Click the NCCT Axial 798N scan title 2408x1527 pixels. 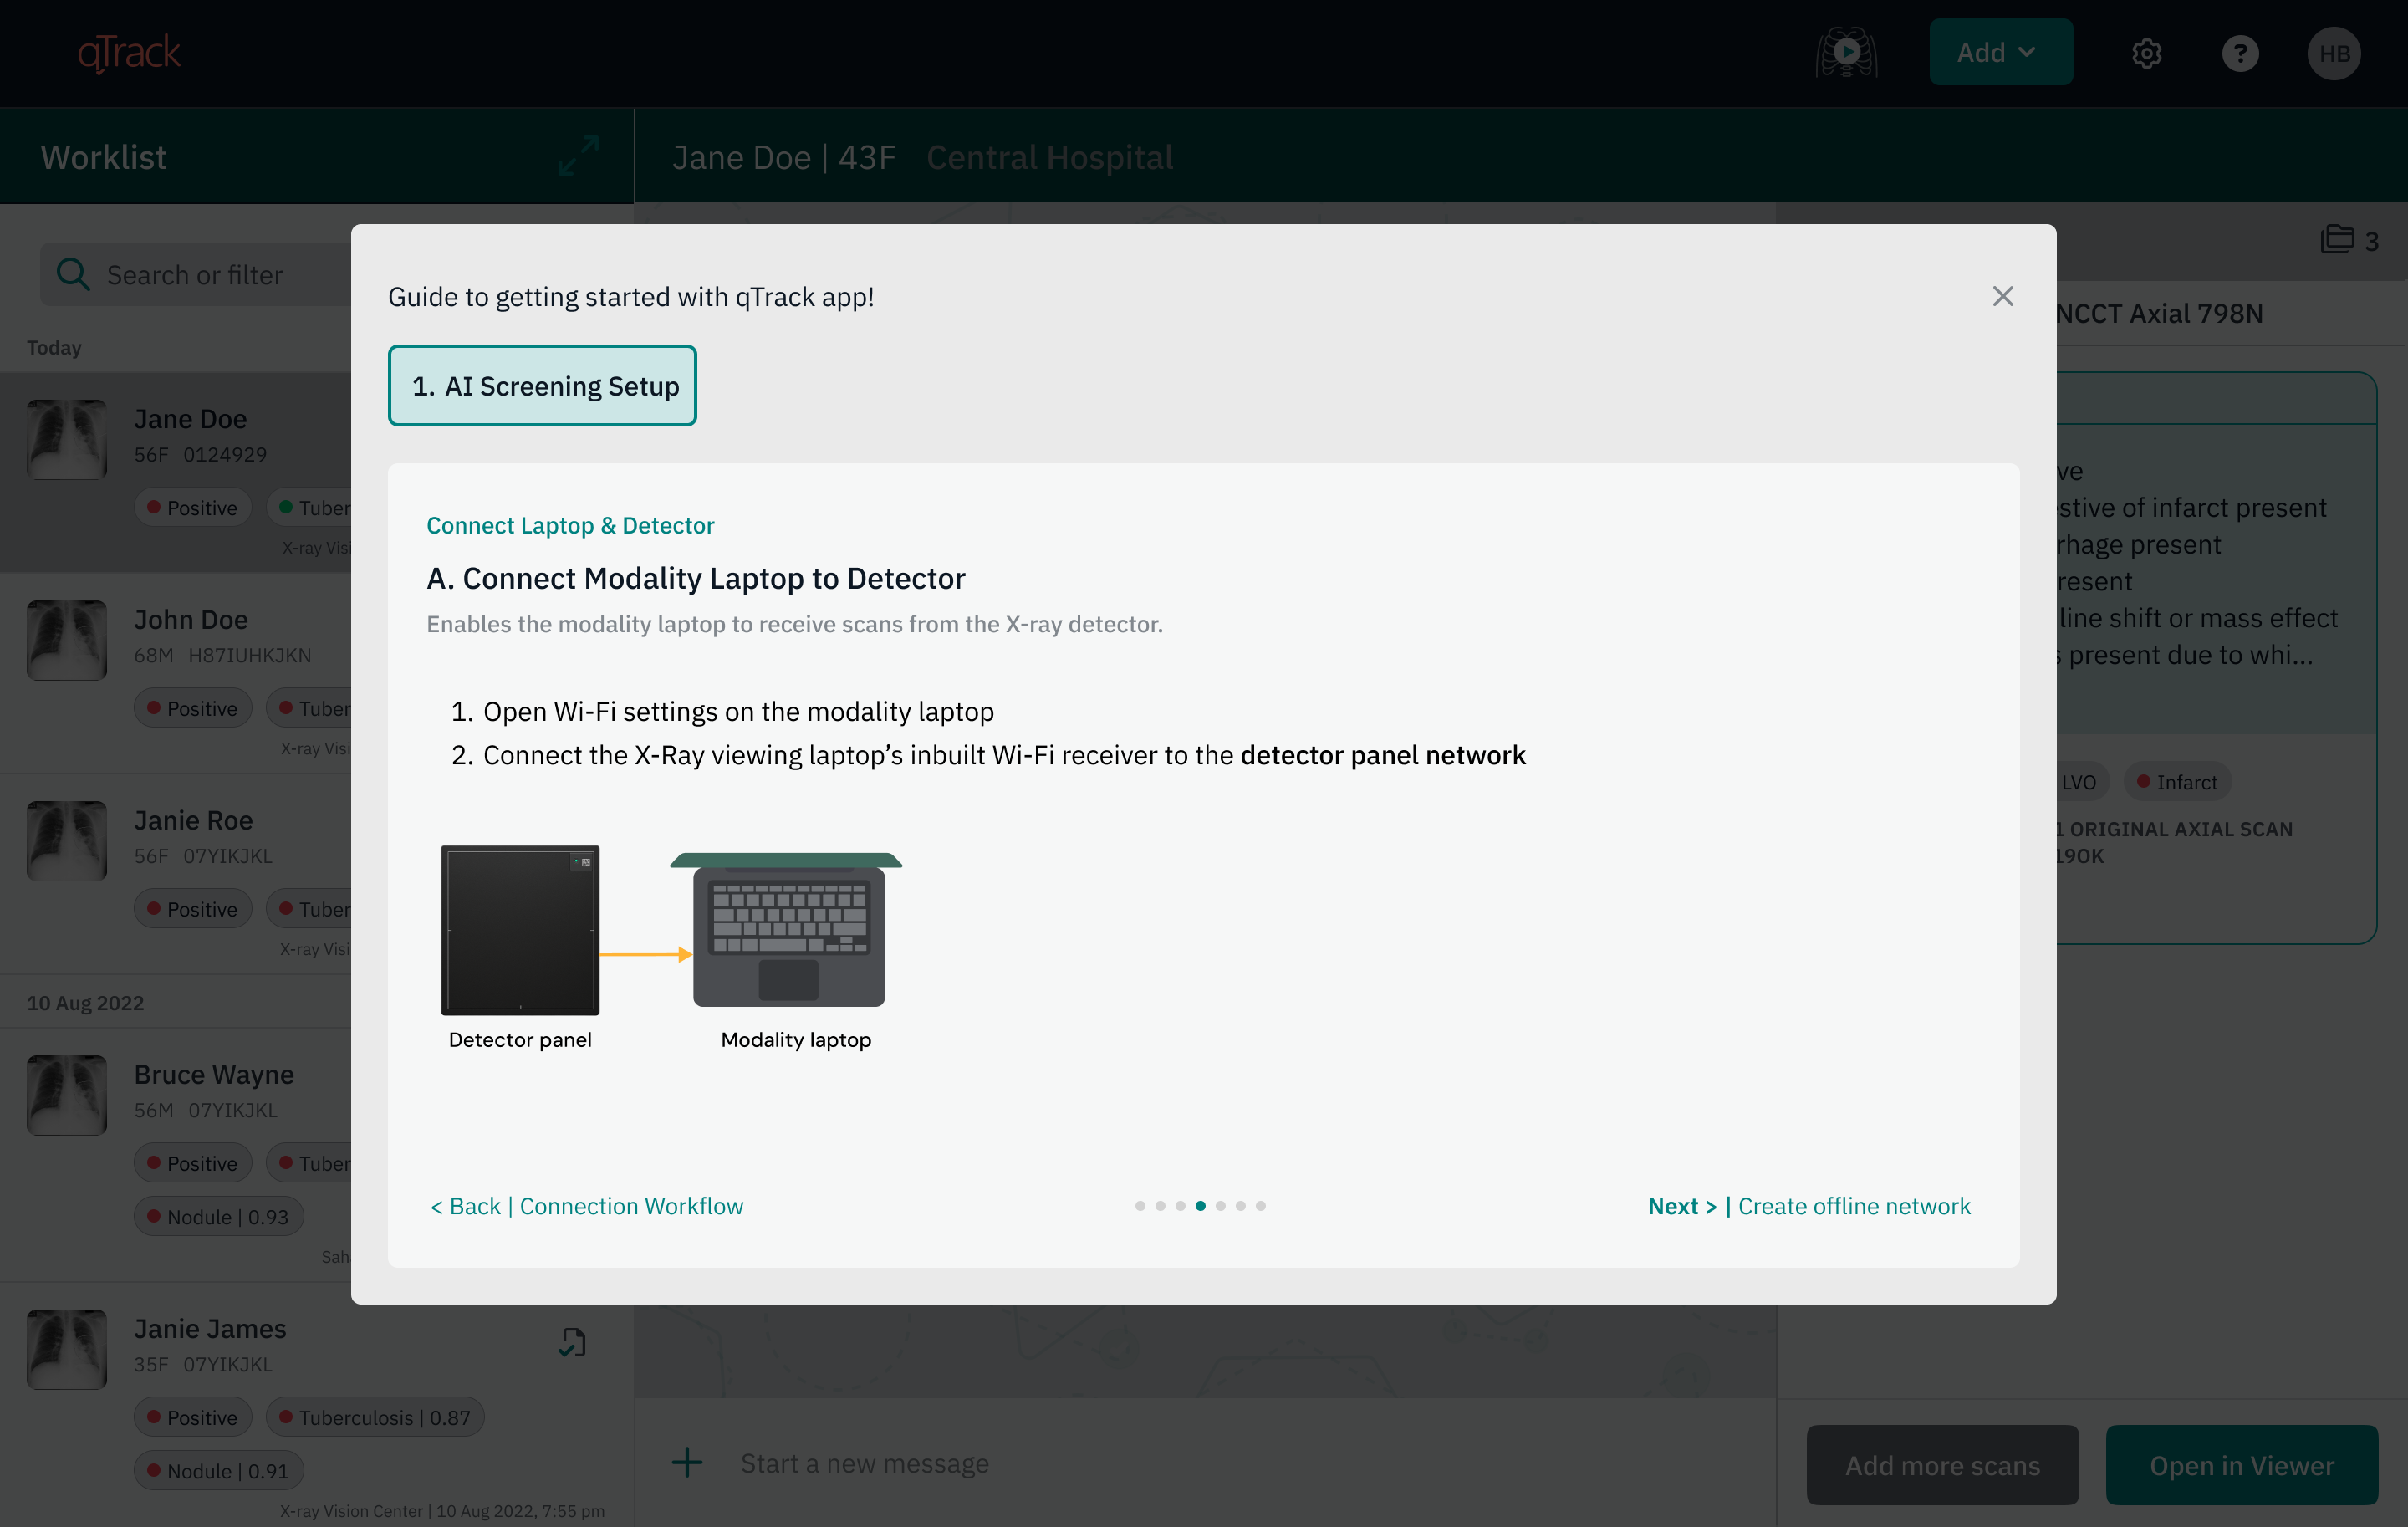pos(2160,313)
